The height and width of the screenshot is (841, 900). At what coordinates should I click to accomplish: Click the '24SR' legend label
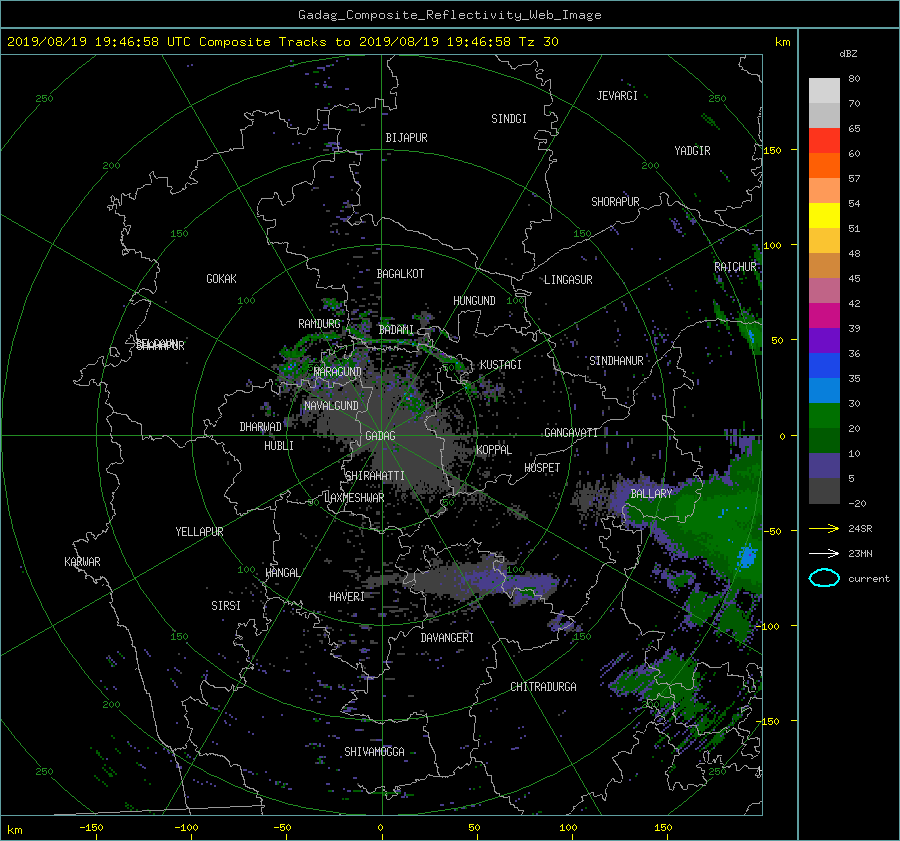860,528
